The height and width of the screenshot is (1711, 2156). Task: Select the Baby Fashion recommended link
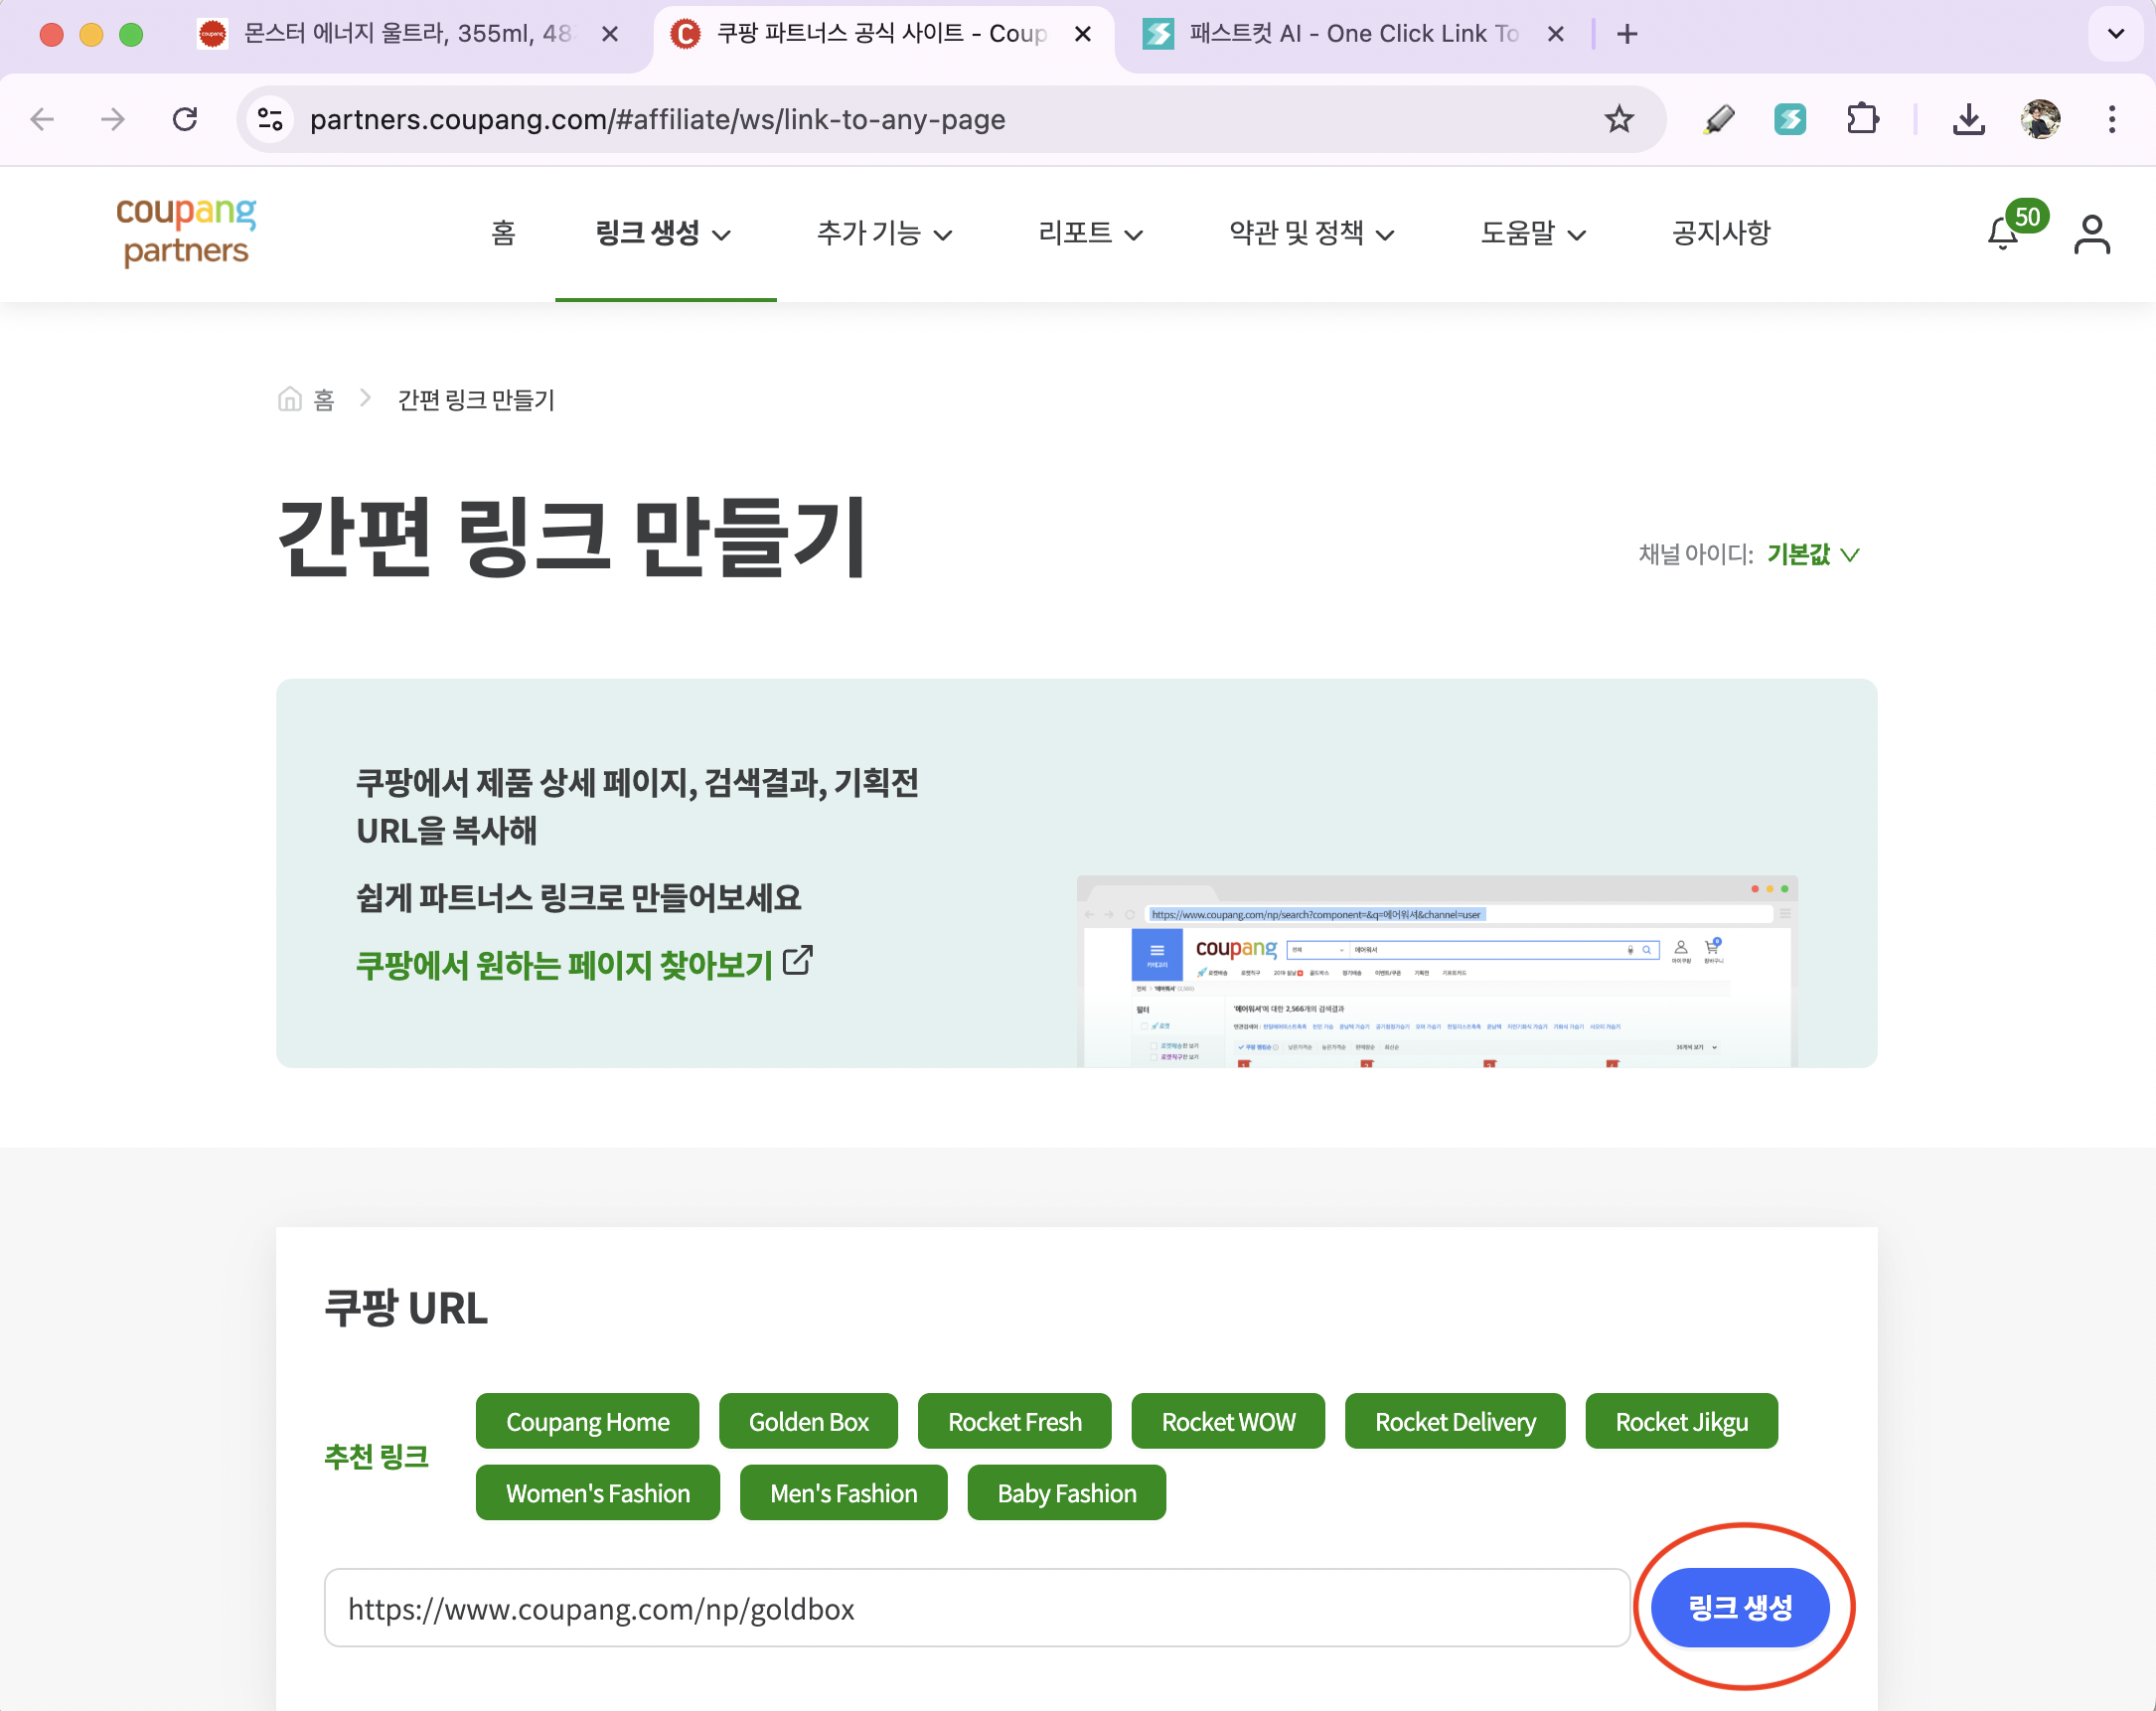(1066, 1492)
